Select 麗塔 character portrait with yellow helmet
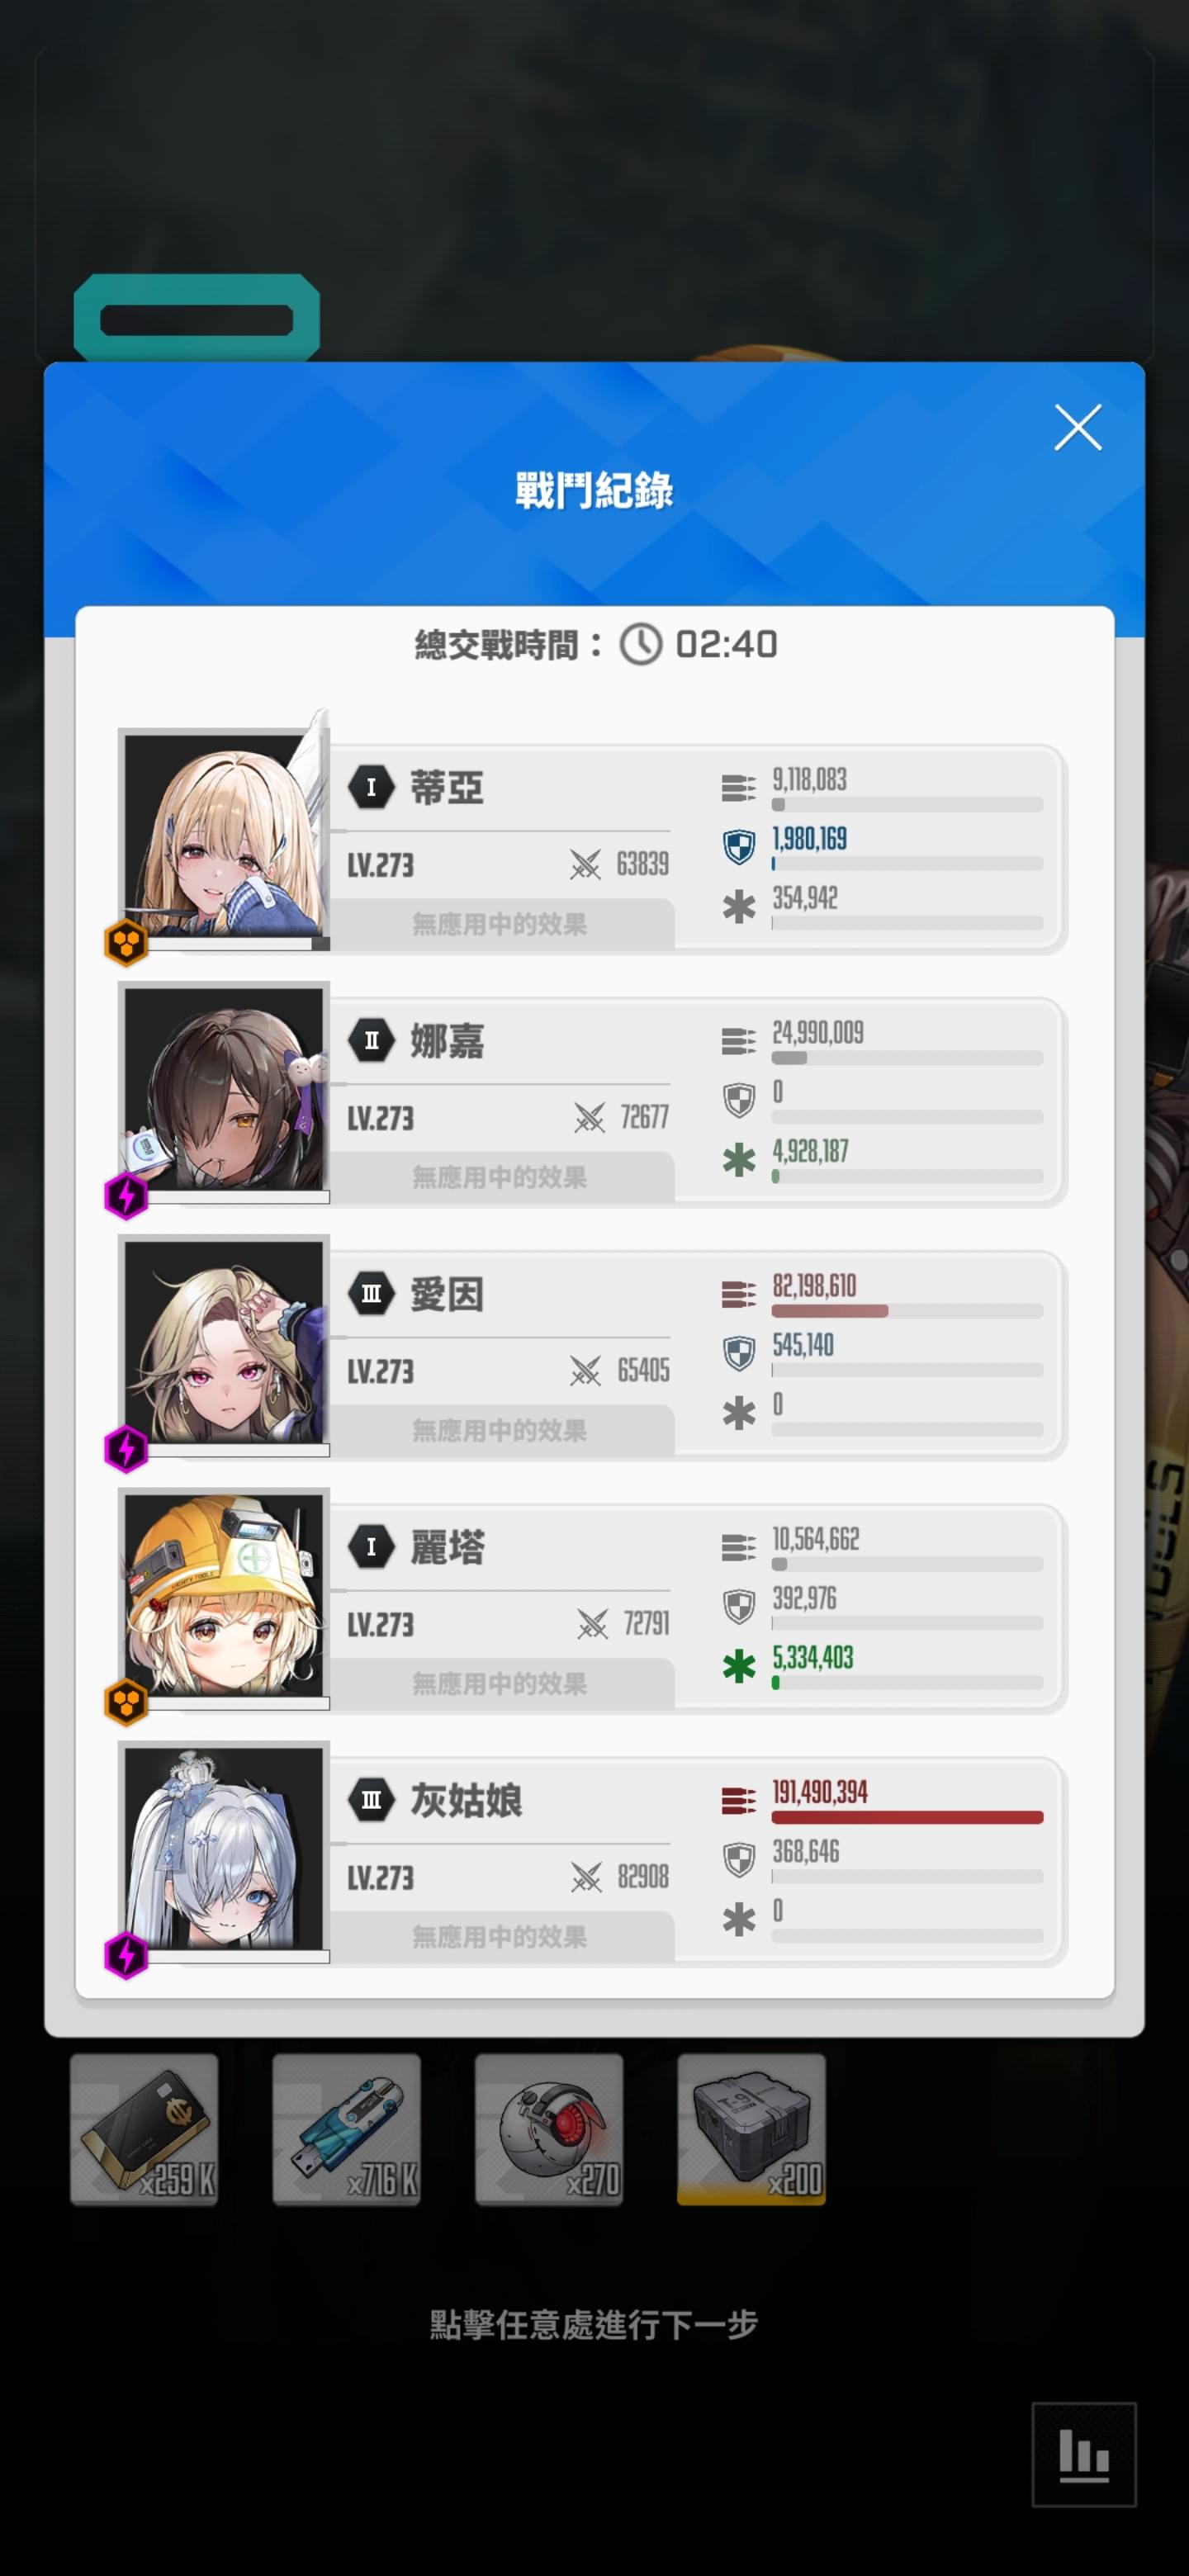 (224, 1597)
